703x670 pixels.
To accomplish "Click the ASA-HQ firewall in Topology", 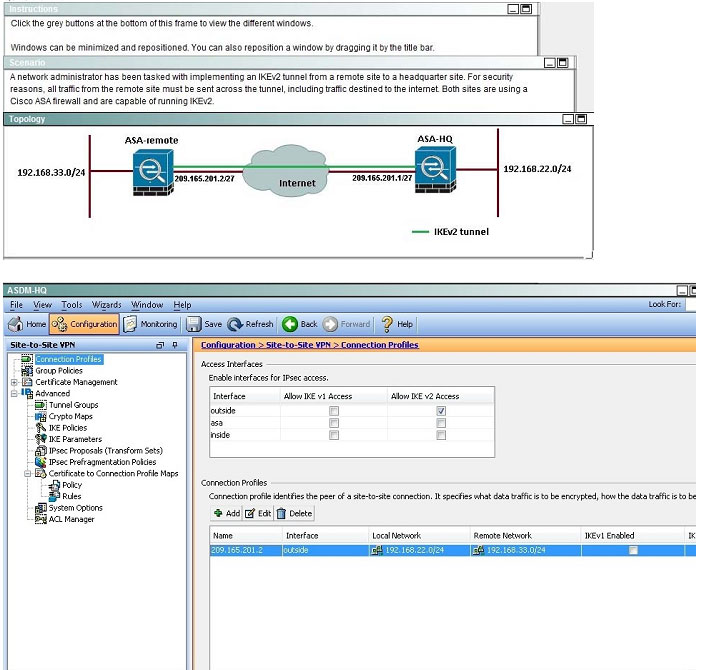I will 435,170.
